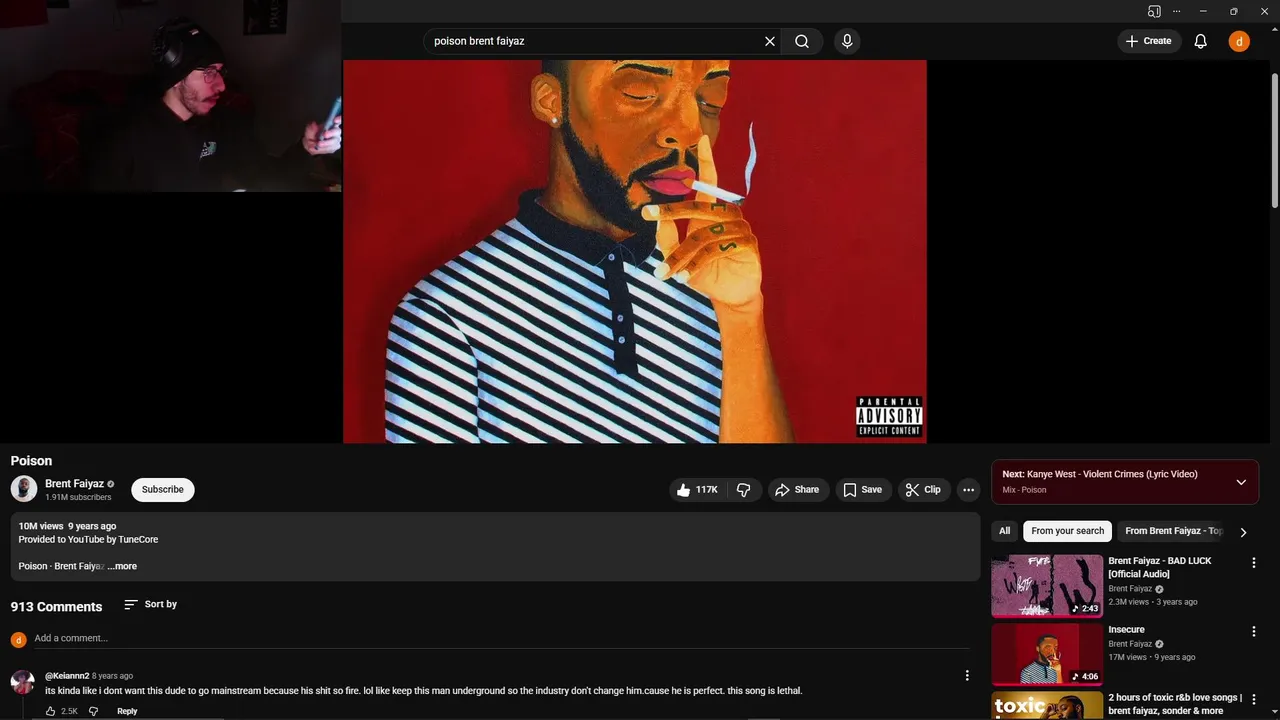Open toxic r&b love songs thumbnail
The height and width of the screenshot is (720, 1280).
click(1047, 706)
